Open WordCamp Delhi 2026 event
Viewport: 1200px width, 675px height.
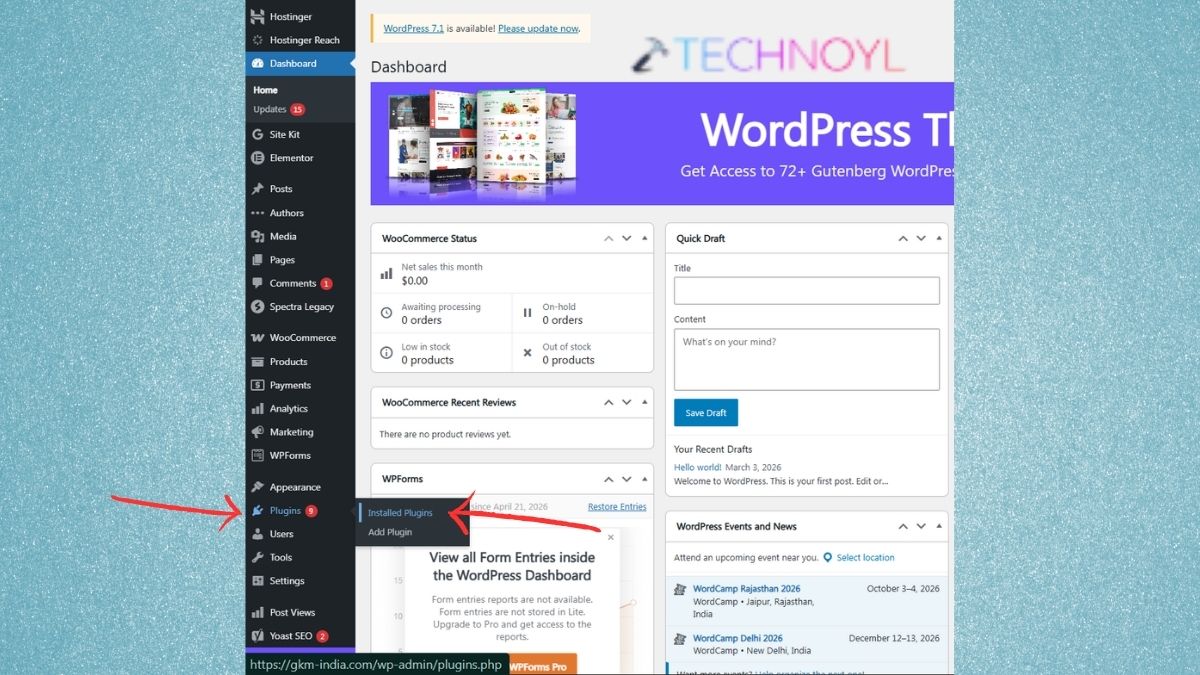click(x=738, y=638)
